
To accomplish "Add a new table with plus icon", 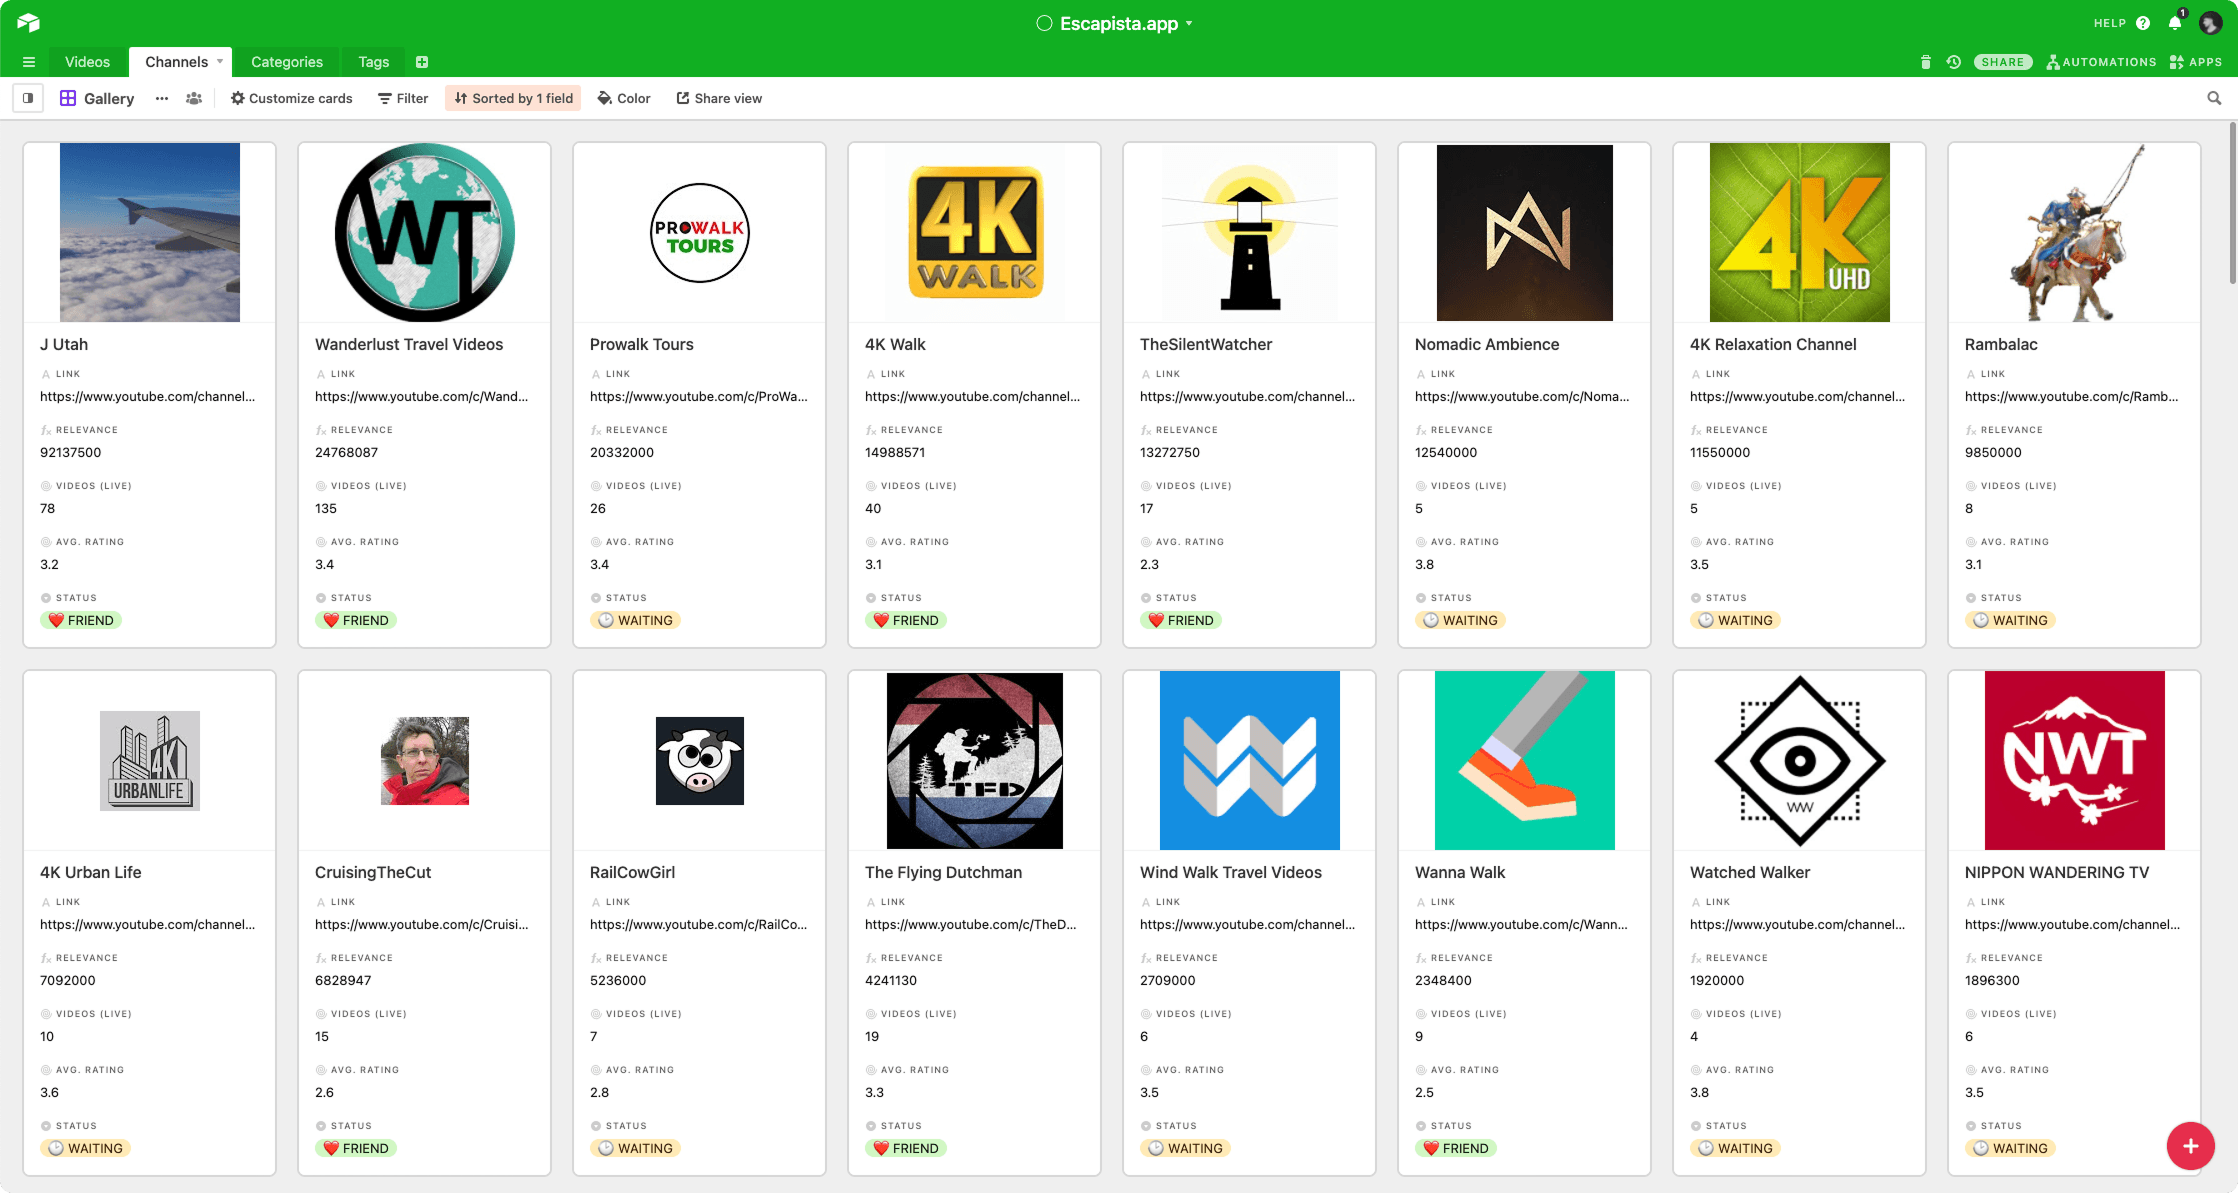I will tap(422, 62).
